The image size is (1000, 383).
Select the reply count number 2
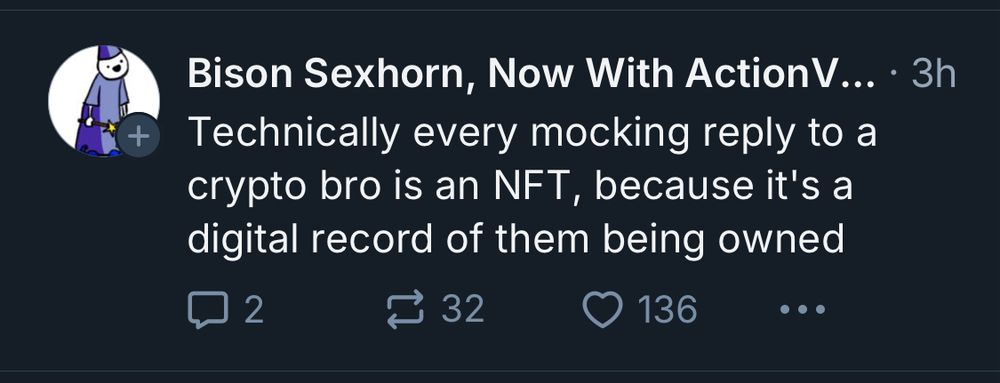point(253,310)
